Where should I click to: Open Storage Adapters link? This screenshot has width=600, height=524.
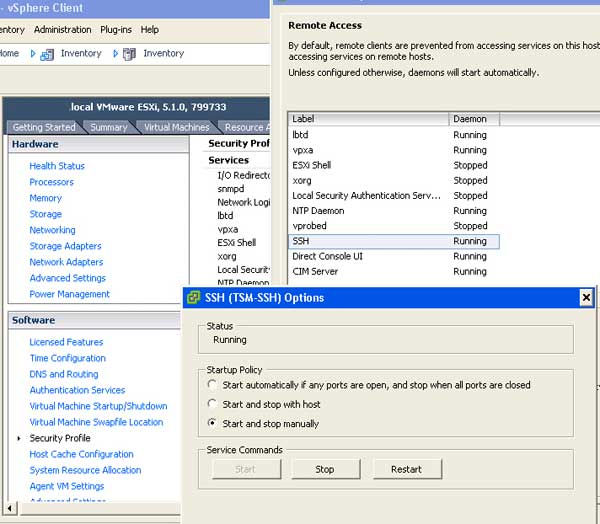65,246
